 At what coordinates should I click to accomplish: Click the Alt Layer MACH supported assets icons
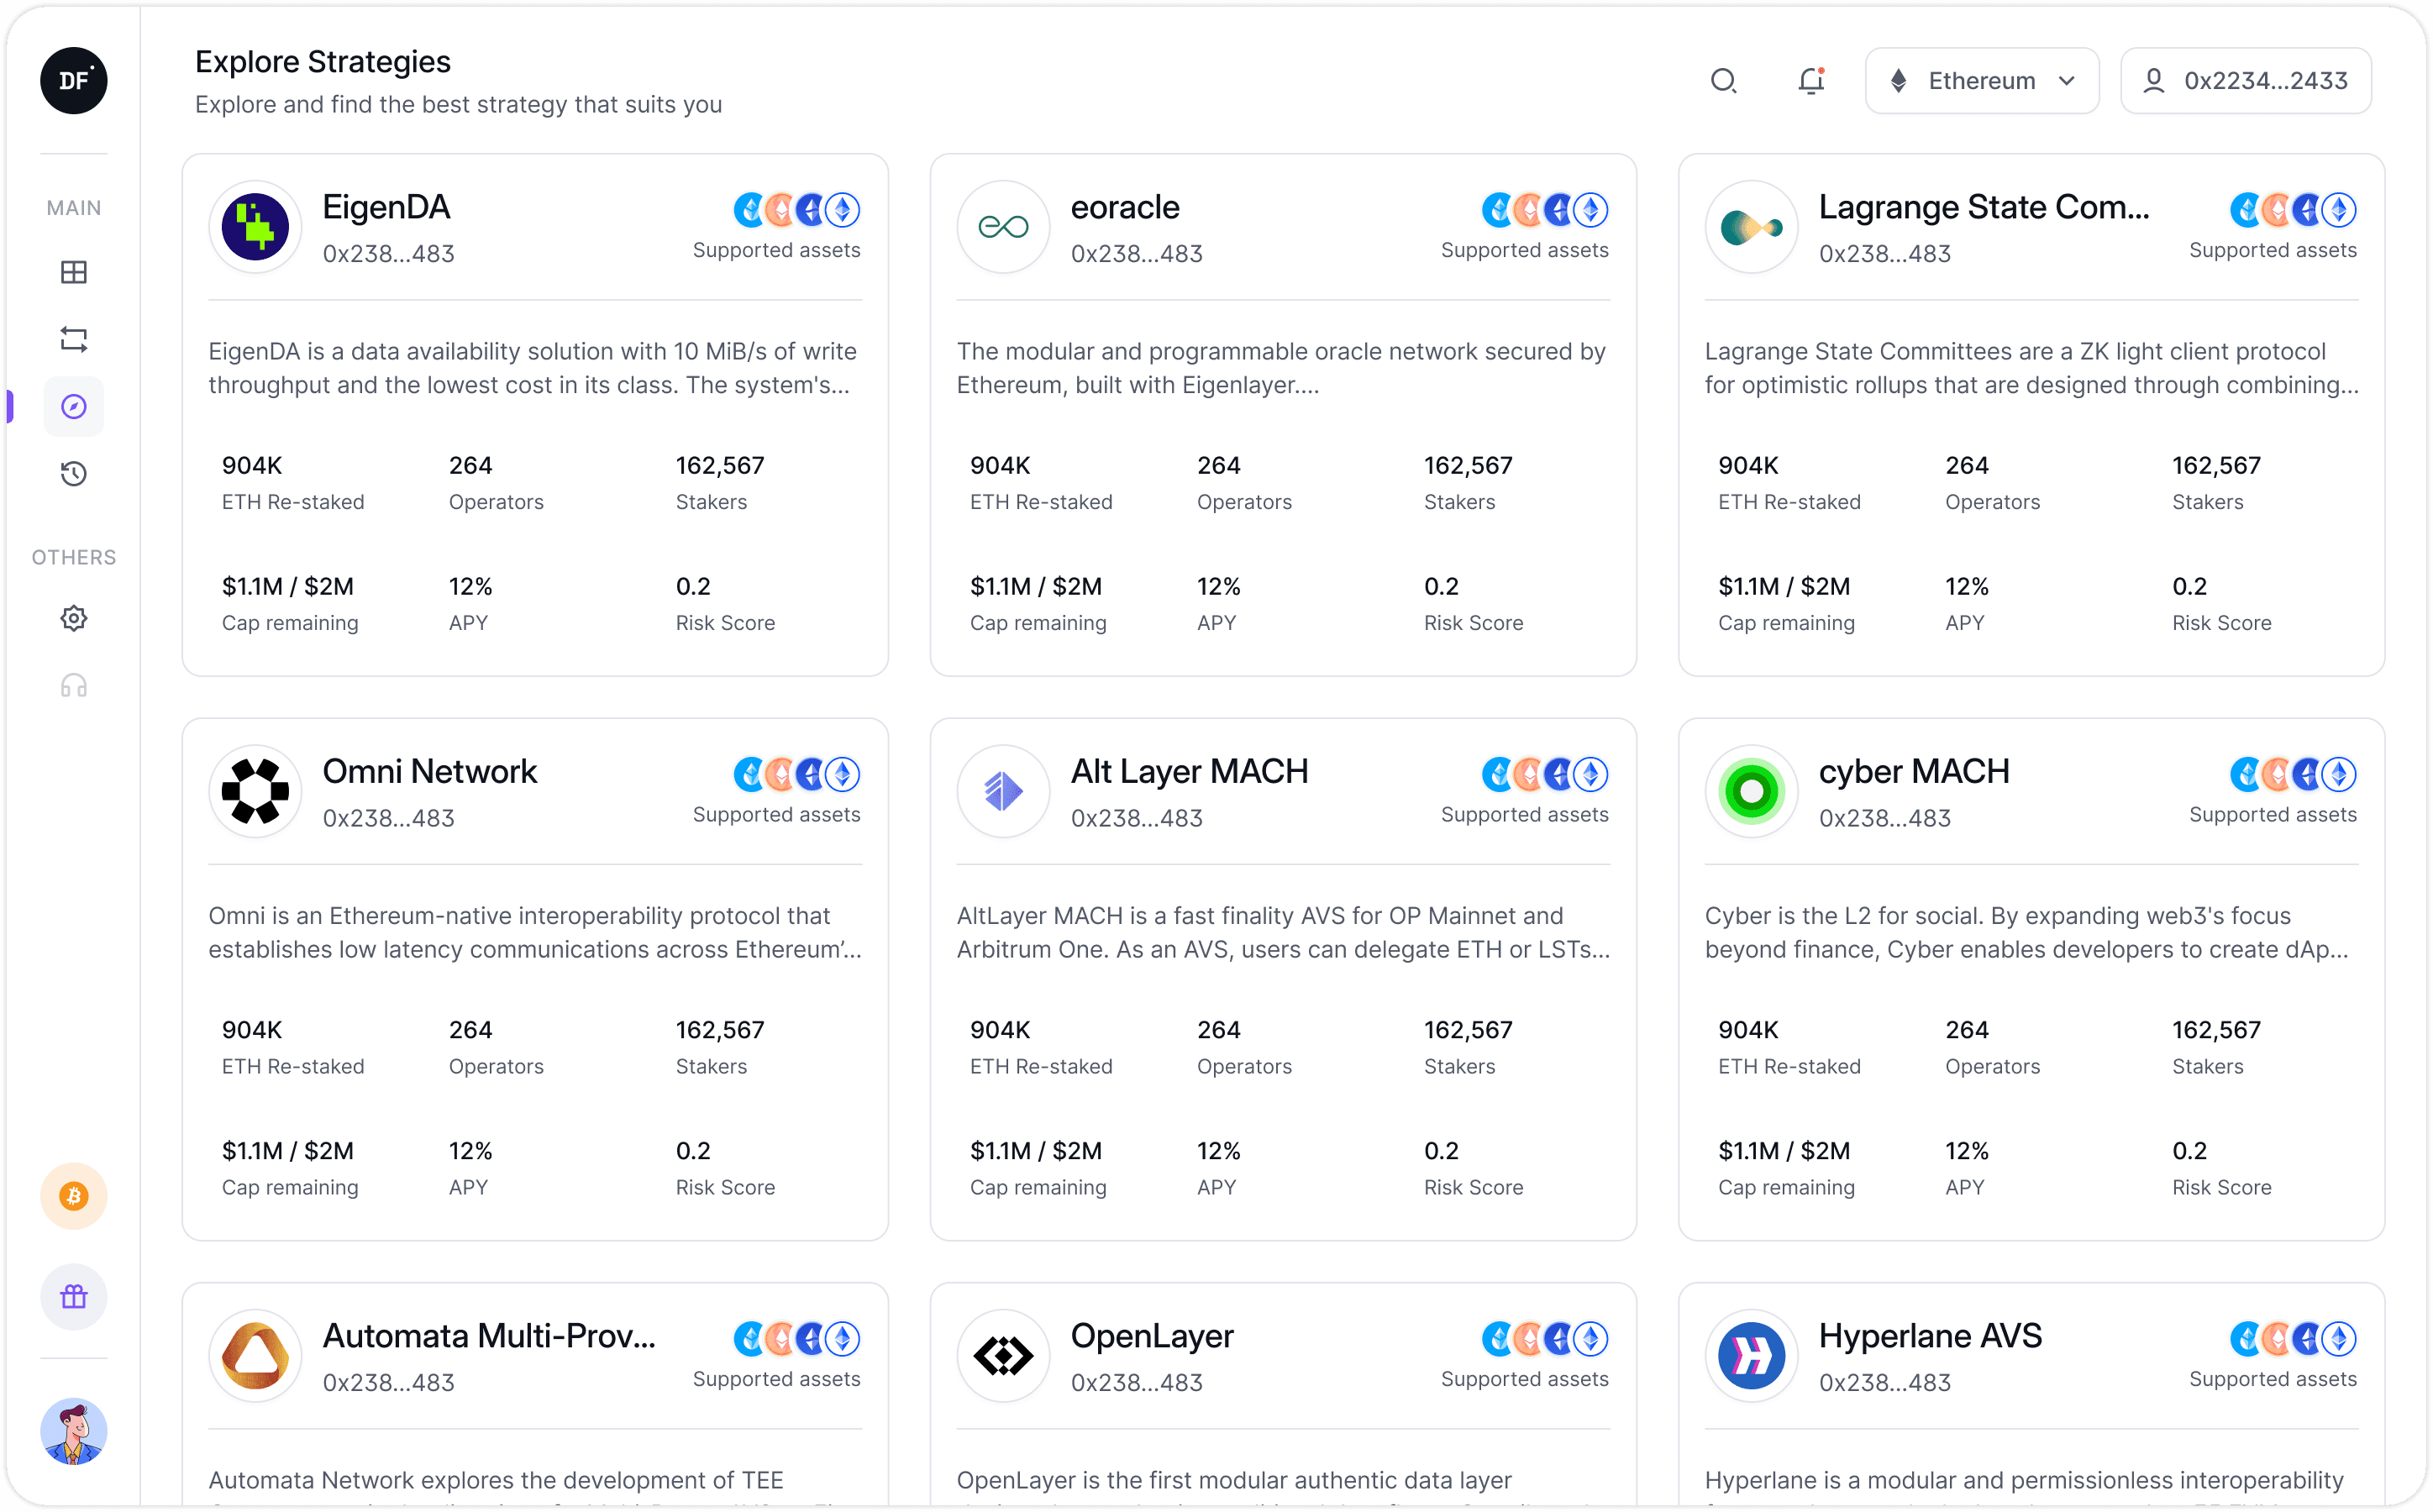(1544, 774)
